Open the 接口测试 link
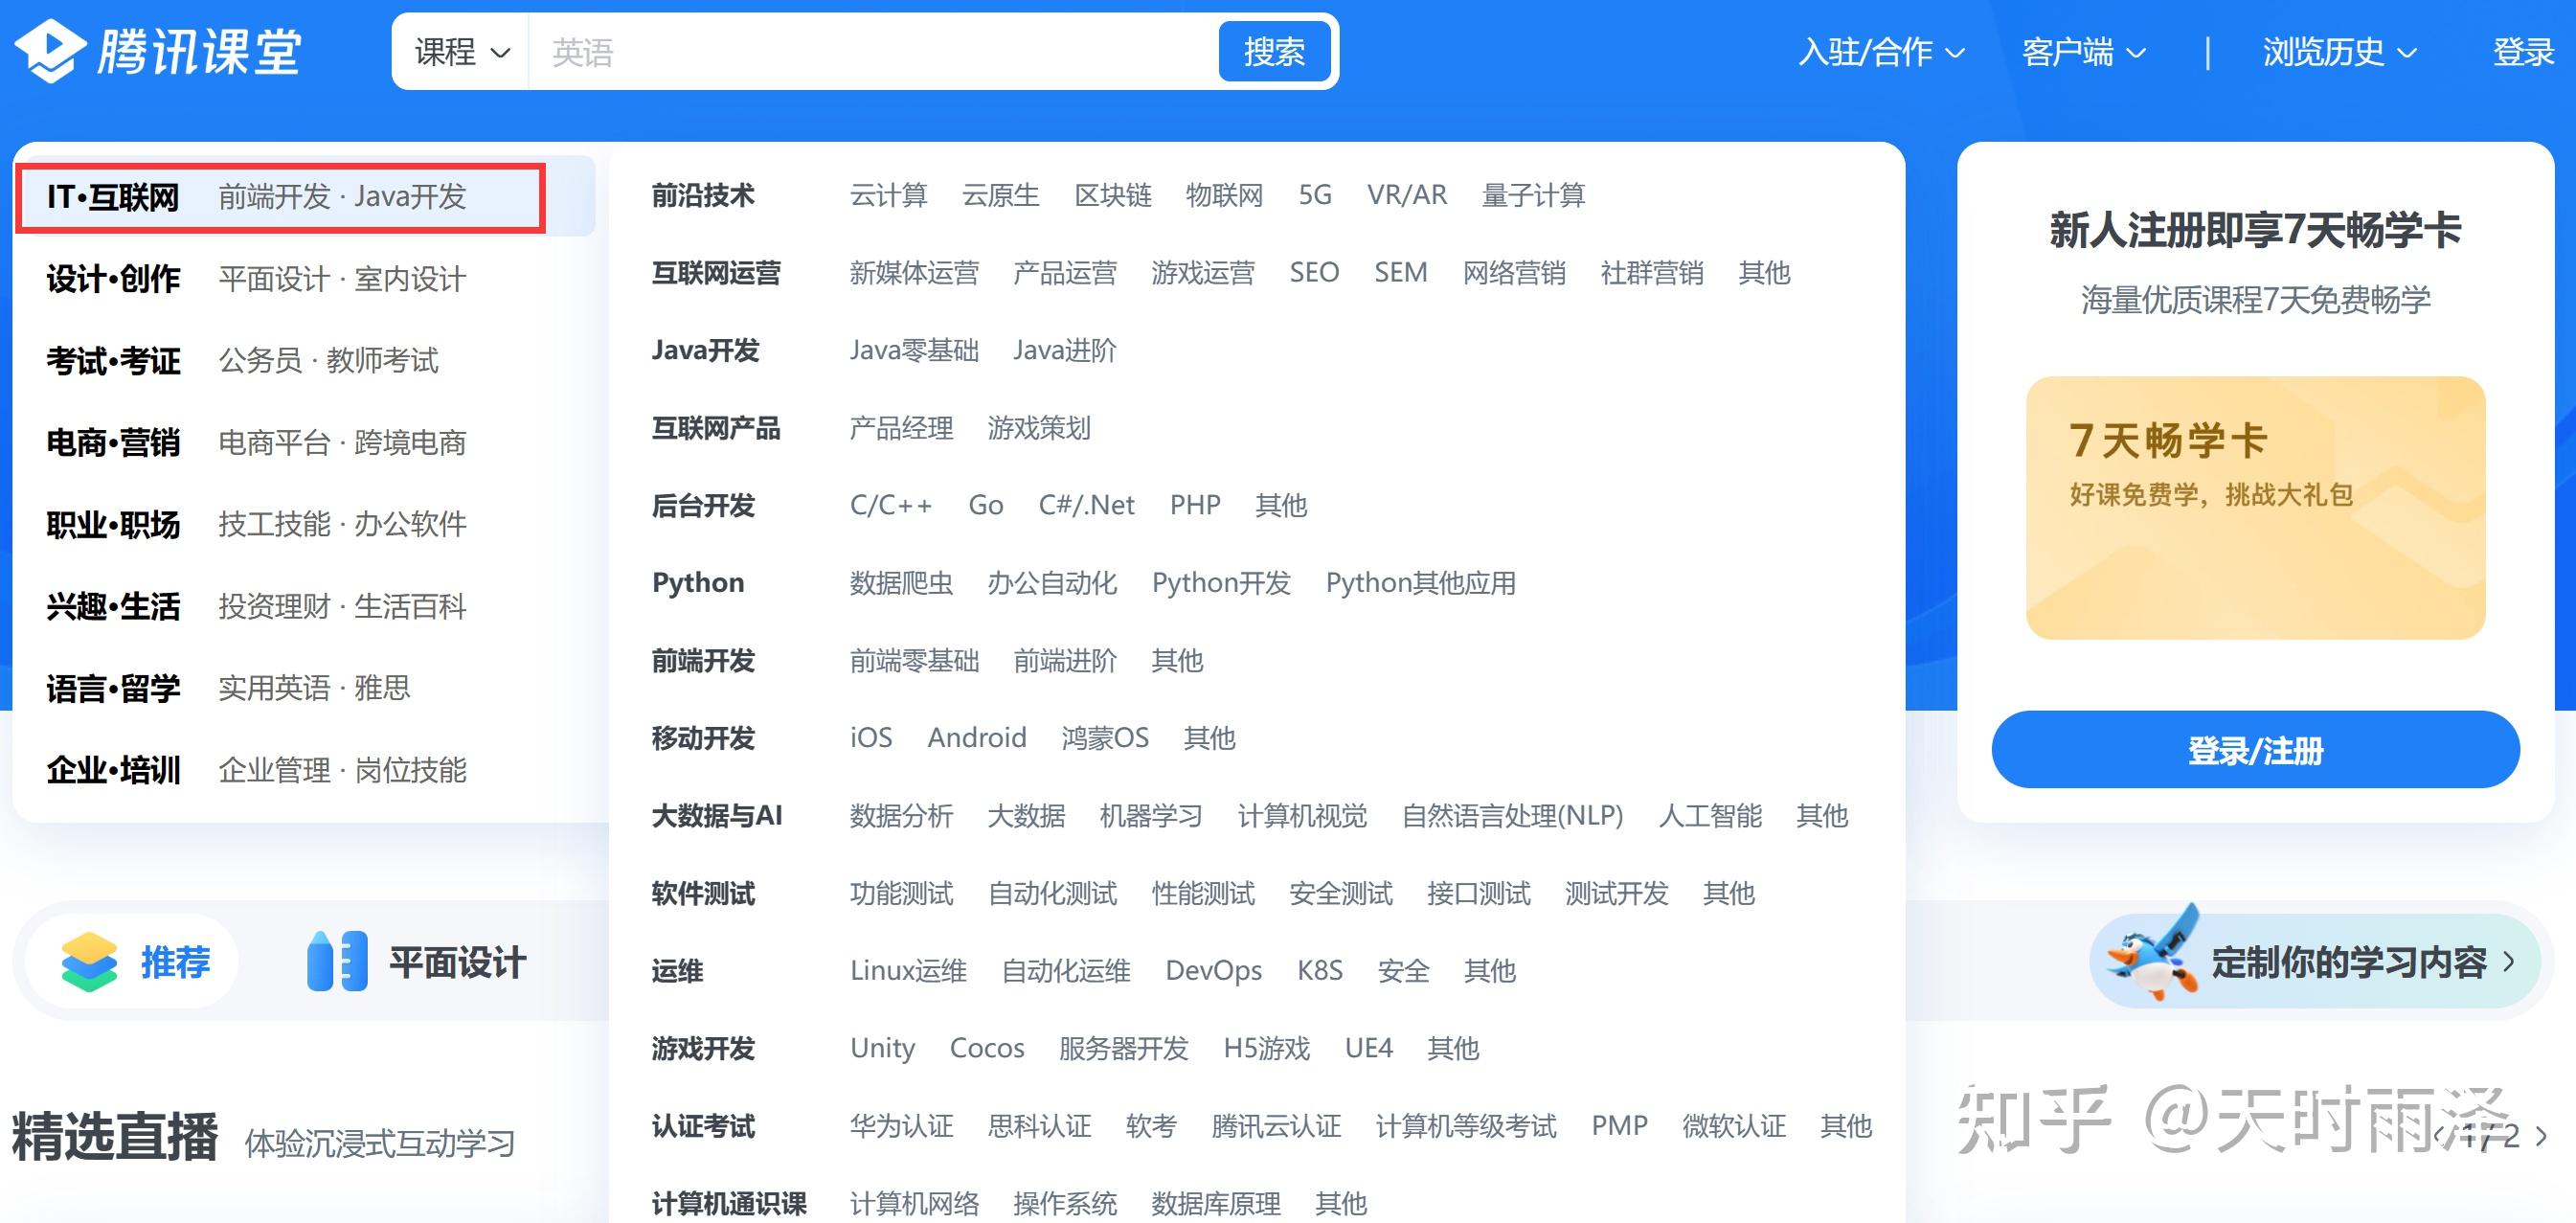 [x=1478, y=893]
